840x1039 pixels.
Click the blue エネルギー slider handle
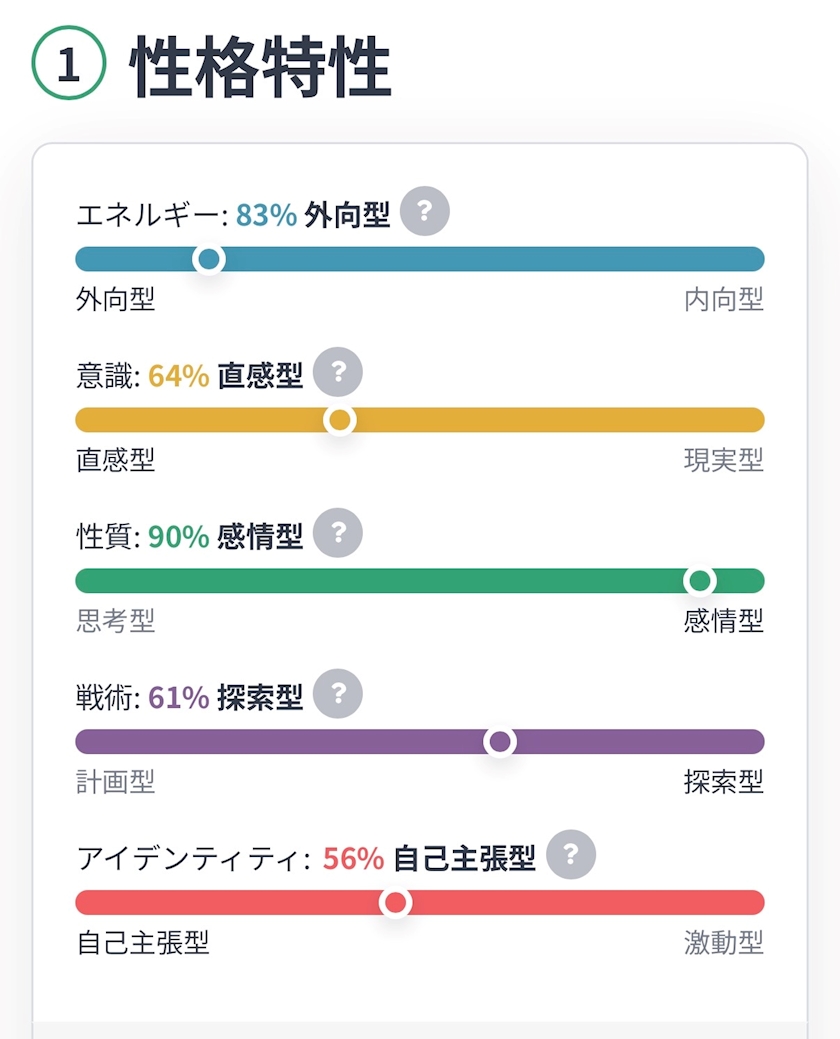pos(209,259)
